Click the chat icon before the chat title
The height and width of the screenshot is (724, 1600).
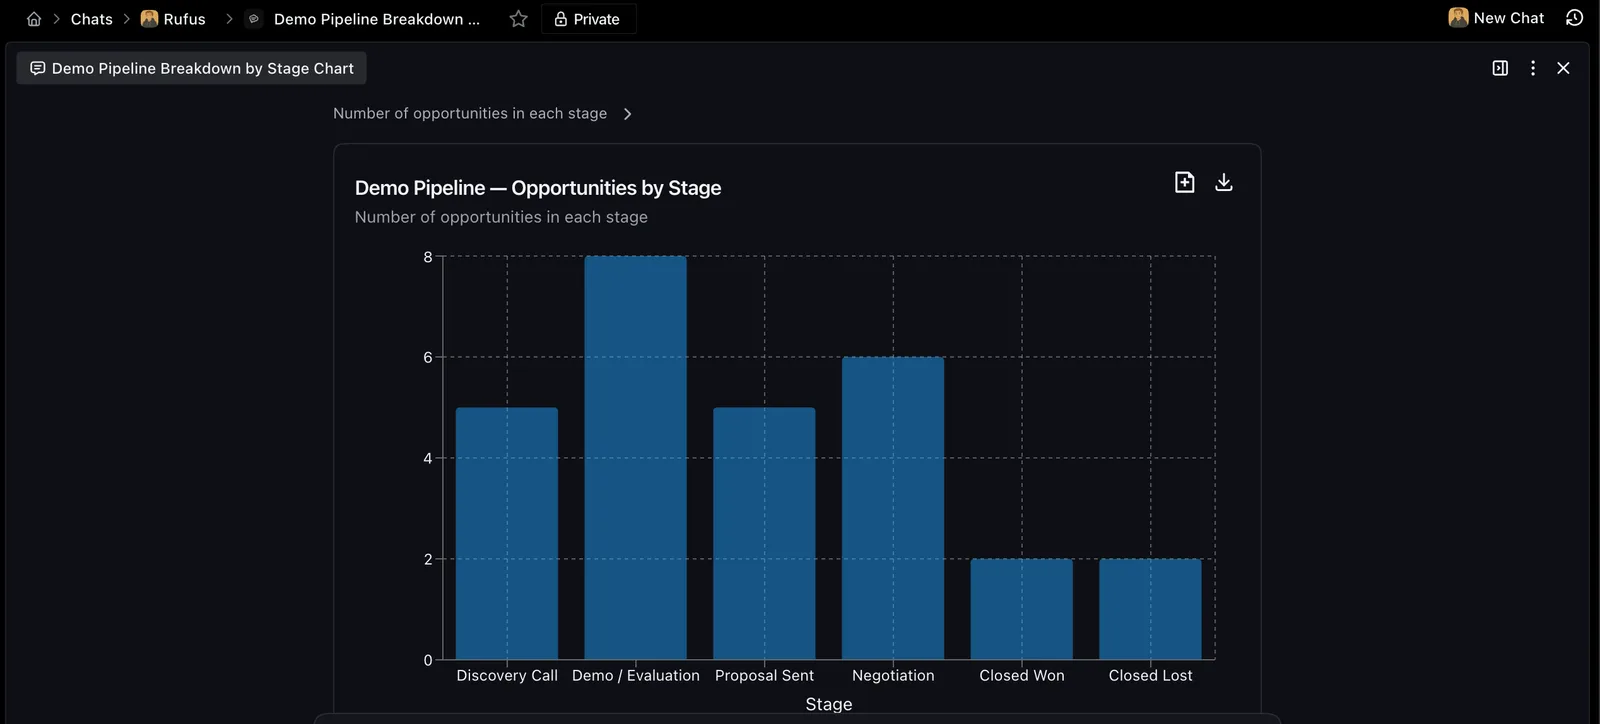pos(254,19)
